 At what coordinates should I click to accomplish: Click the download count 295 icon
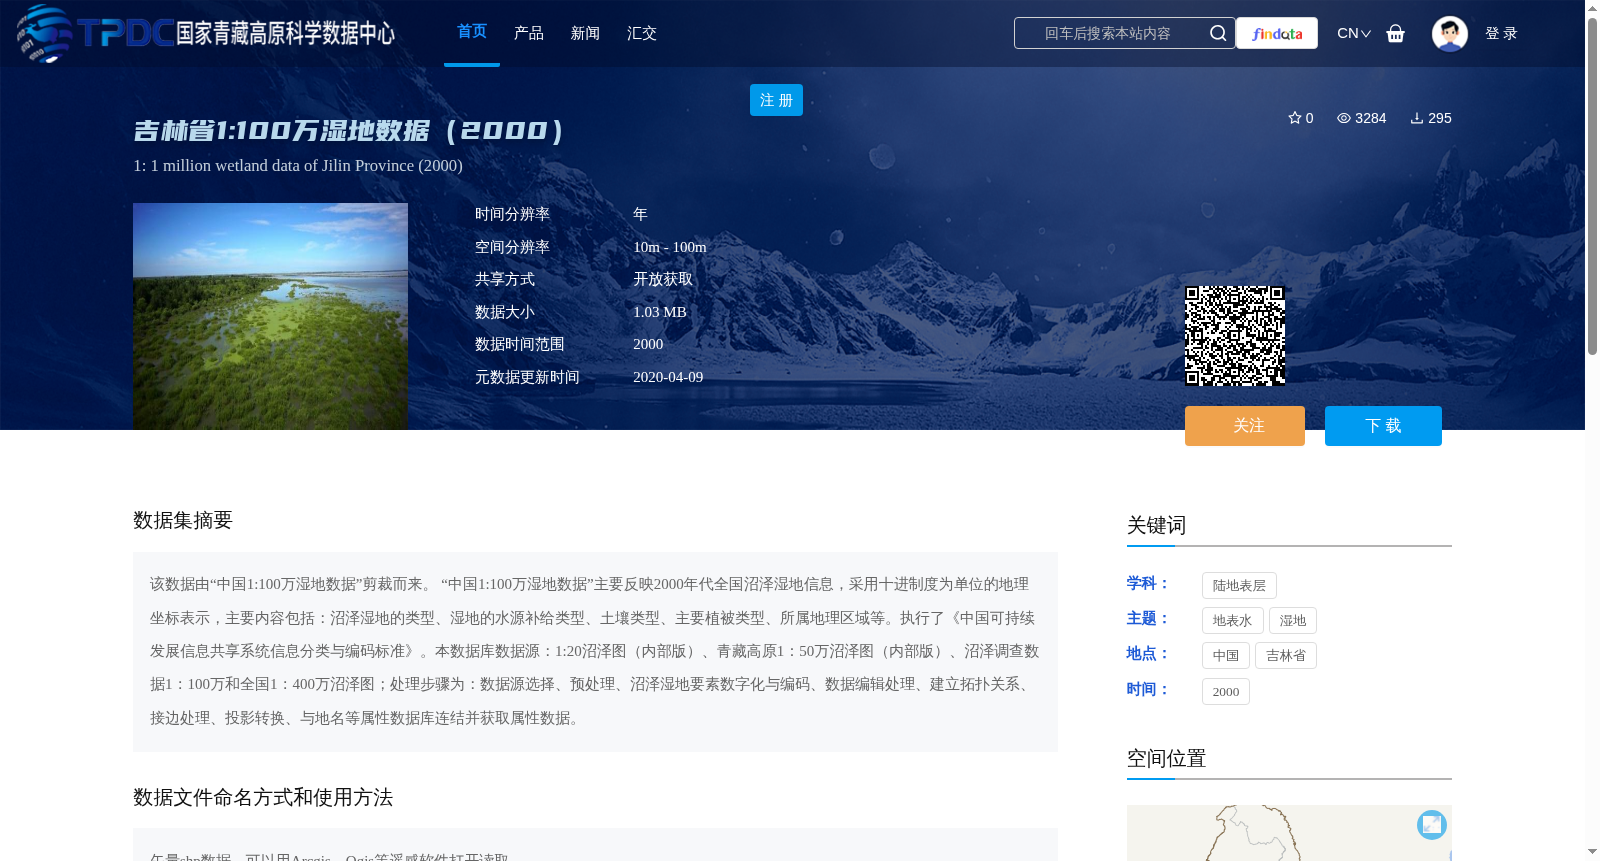(x=1431, y=118)
